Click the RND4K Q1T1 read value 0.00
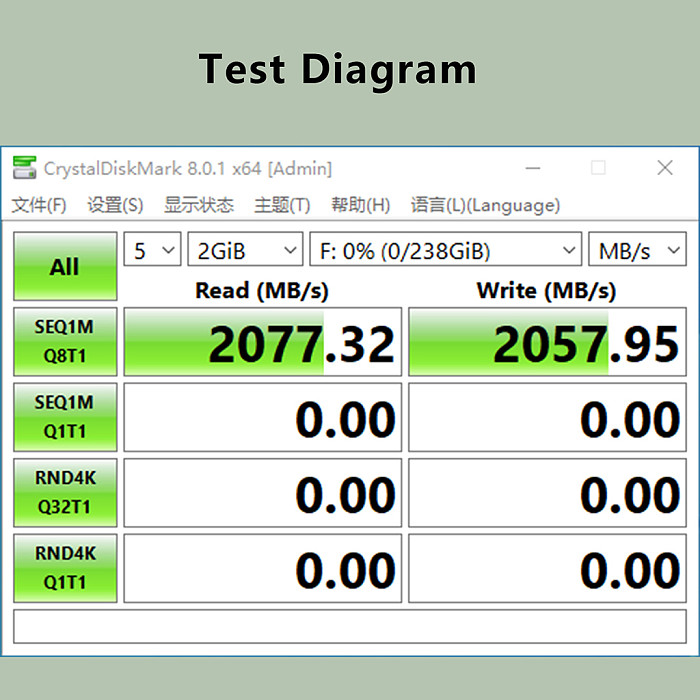 pyautogui.click(x=262, y=568)
